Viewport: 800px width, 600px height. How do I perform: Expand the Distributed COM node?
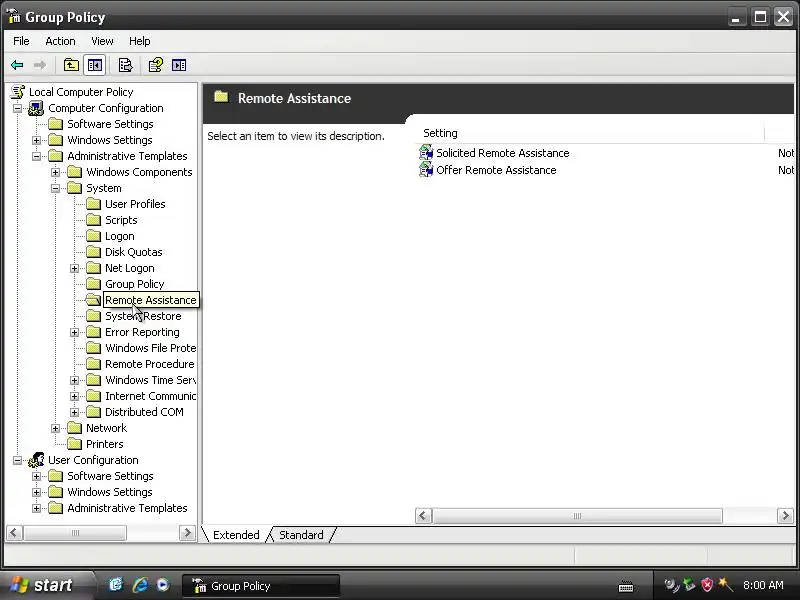74,412
